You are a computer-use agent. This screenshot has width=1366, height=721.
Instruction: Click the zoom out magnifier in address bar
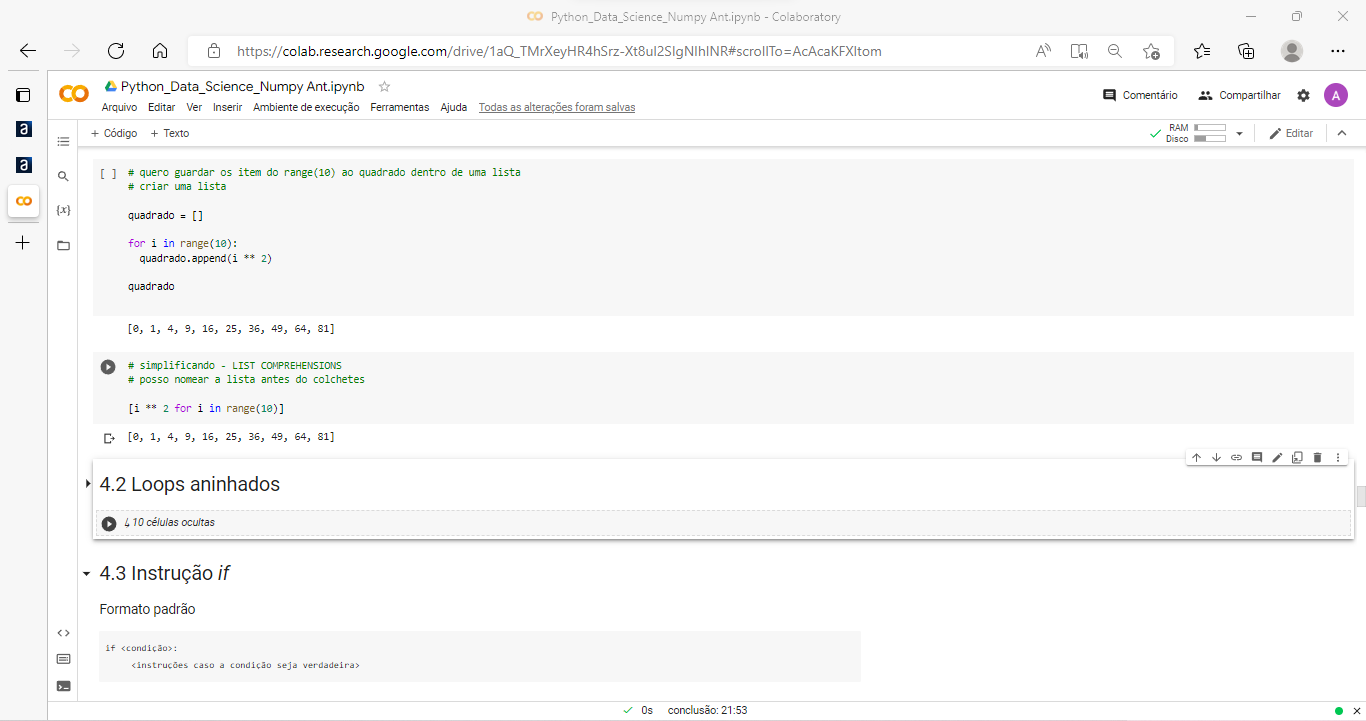click(x=1115, y=51)
